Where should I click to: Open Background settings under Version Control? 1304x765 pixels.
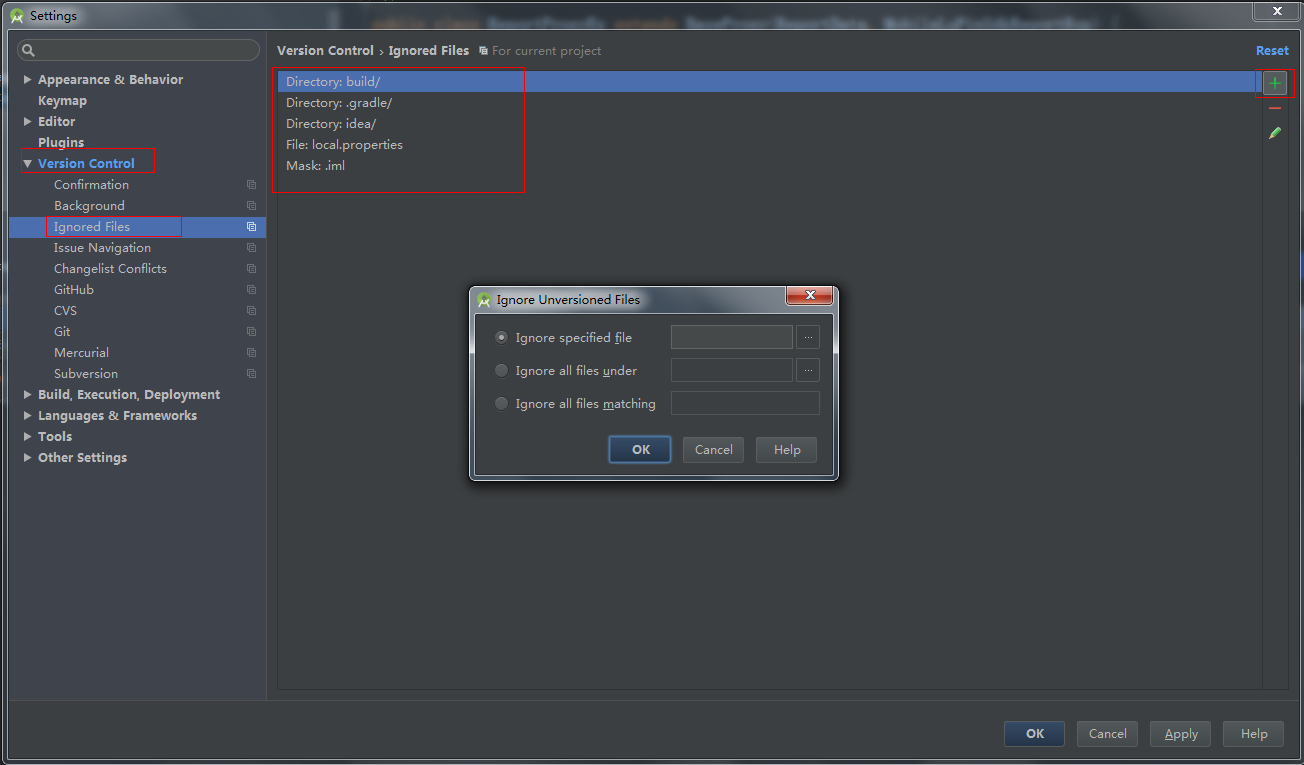(89, 206)
